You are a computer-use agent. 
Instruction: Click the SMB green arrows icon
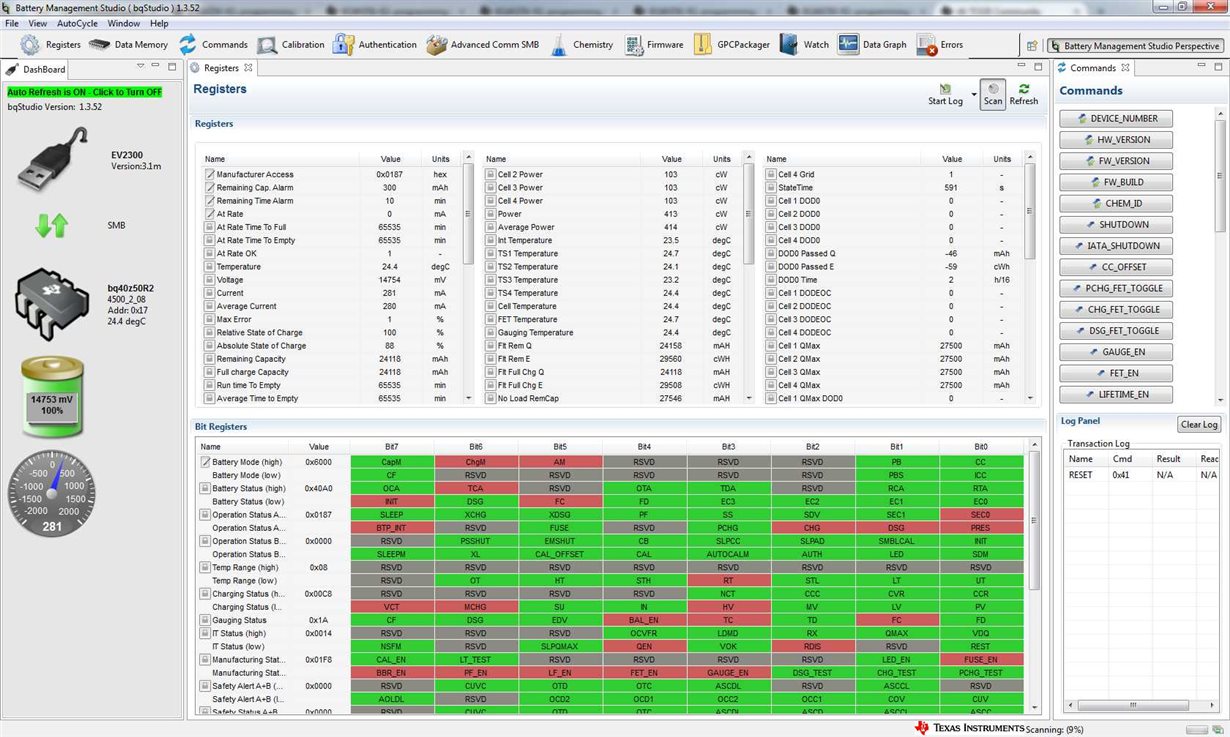click(51, 225)
